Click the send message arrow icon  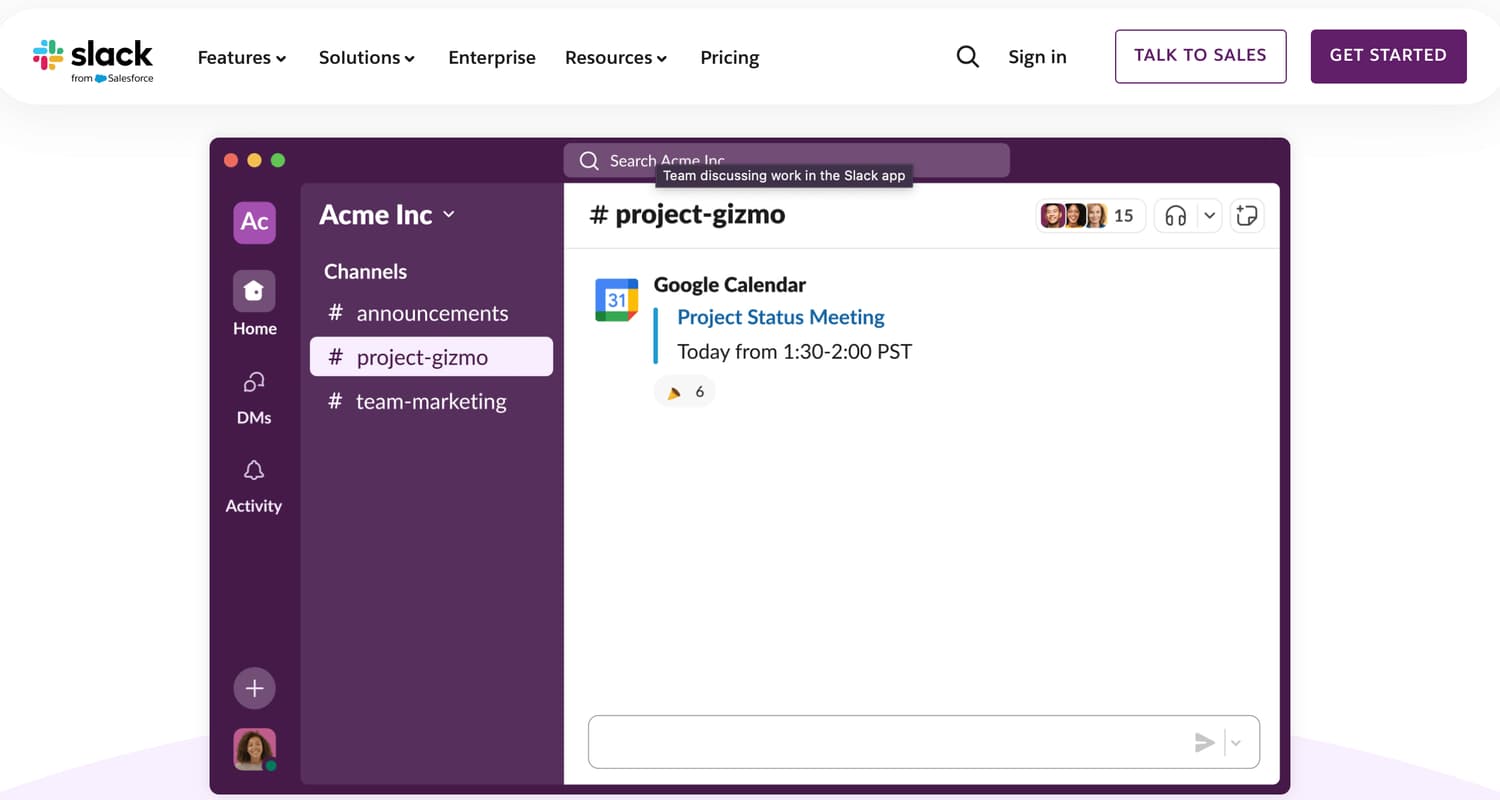coord(1205,742)
